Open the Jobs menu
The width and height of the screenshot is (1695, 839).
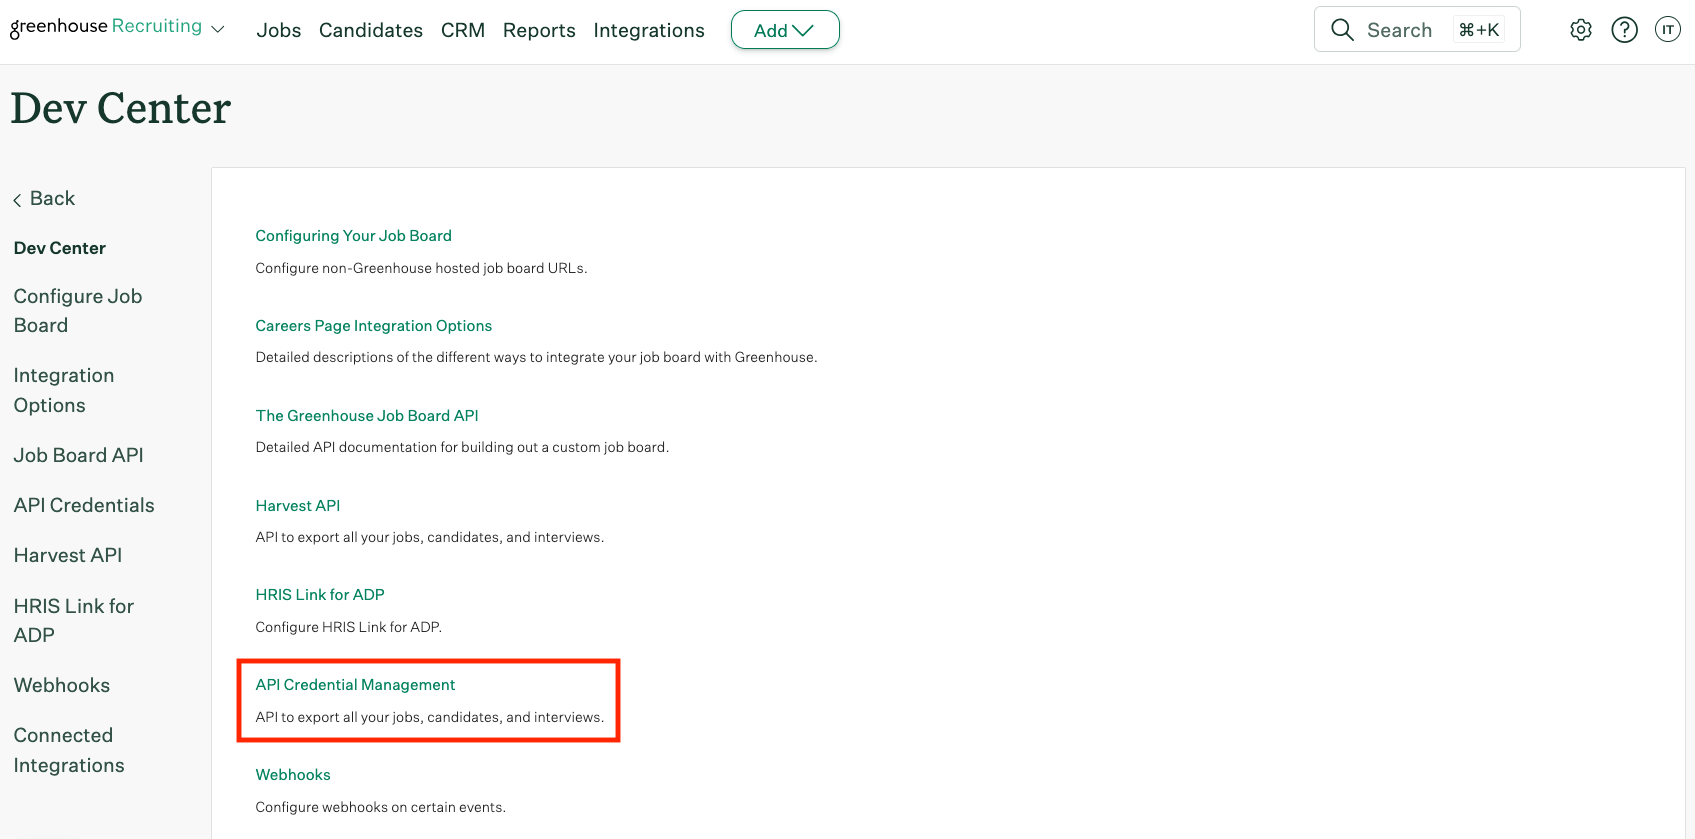pyautogui.click(x=279, y=30)
